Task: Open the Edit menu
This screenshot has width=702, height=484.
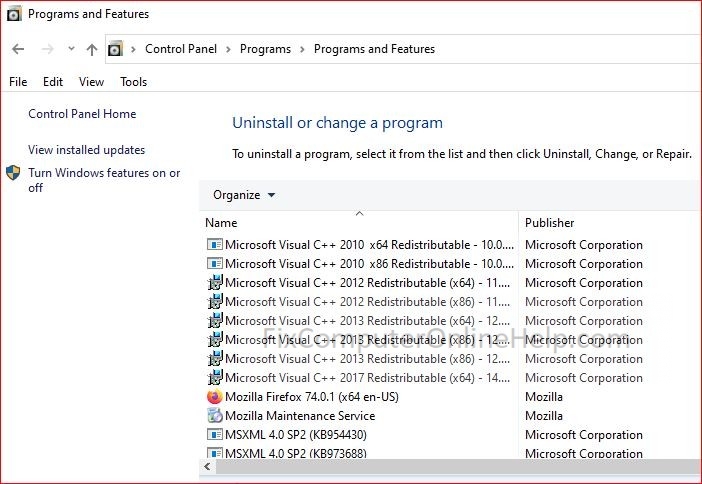Action: [x=53, y=82]
